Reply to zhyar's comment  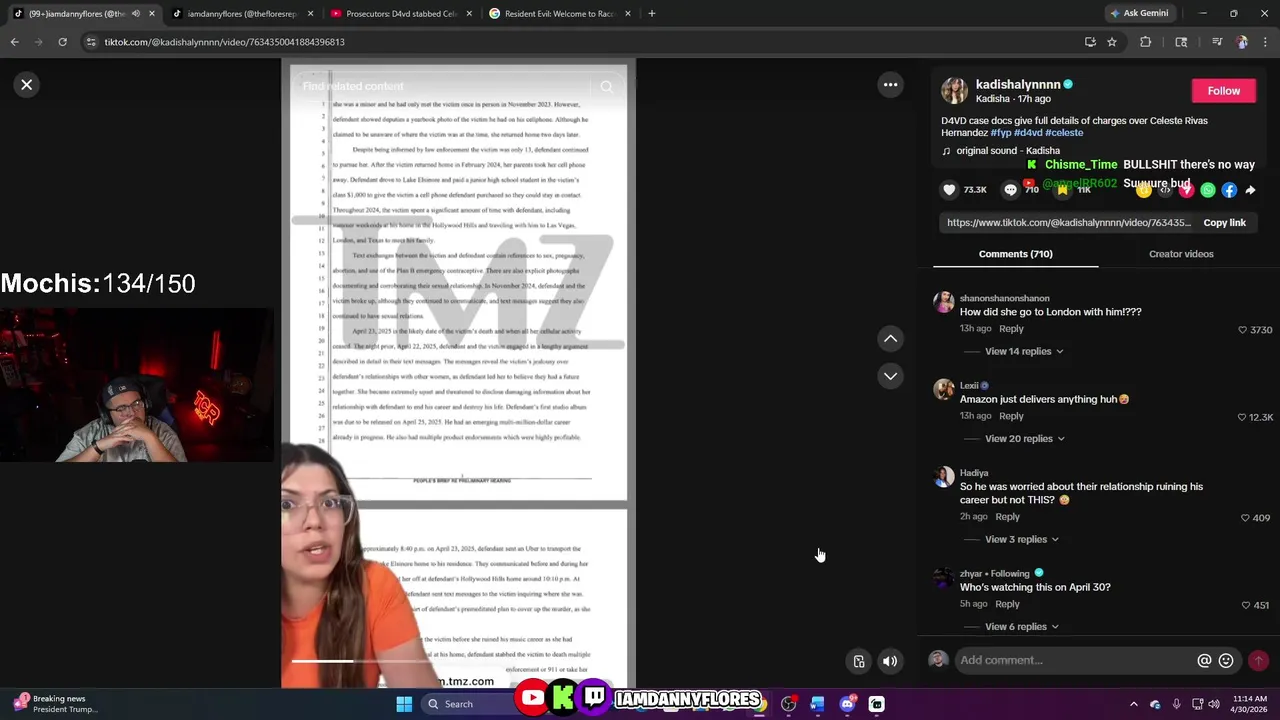pos(1007,604)
